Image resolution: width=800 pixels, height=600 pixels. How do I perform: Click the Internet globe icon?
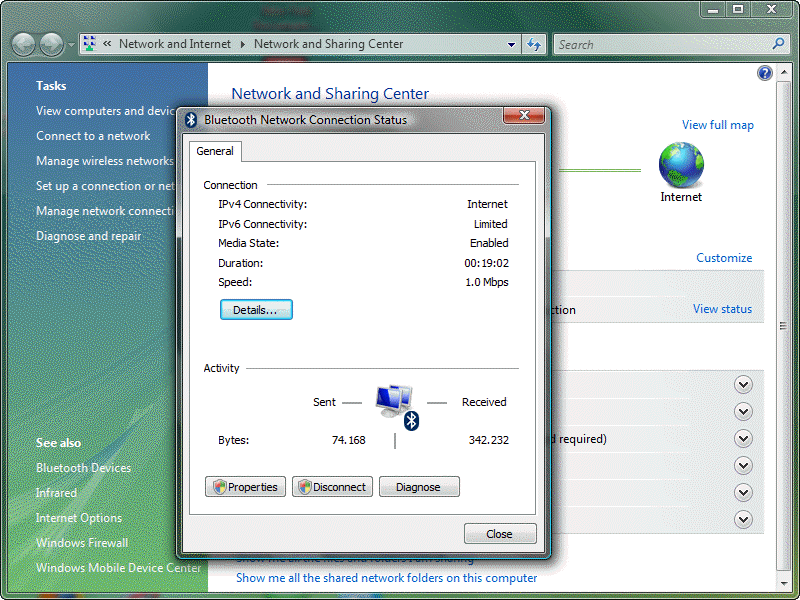pyautogui.click(x=681, y=165)
